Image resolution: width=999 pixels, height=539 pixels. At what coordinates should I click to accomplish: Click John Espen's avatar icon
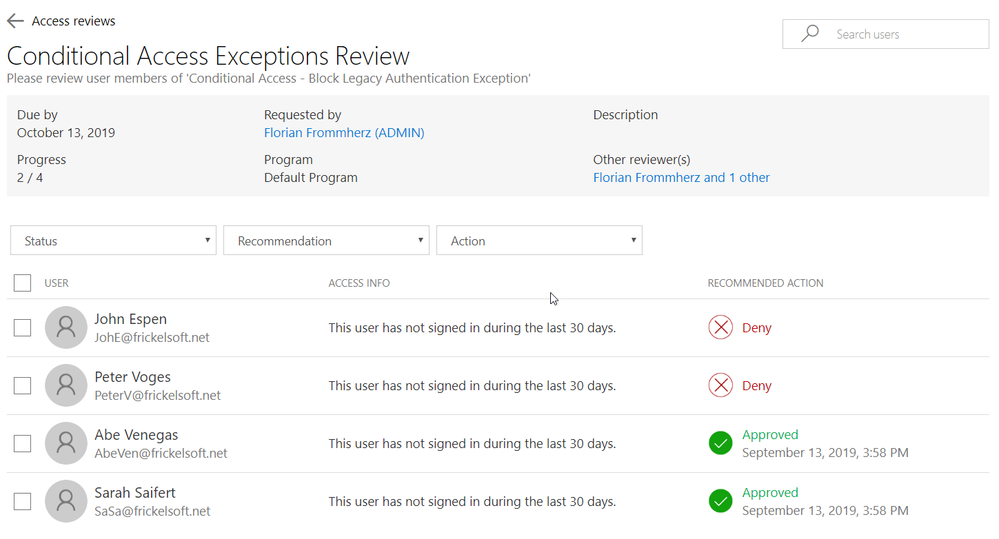pyautogui.click(x=66, y=327)
